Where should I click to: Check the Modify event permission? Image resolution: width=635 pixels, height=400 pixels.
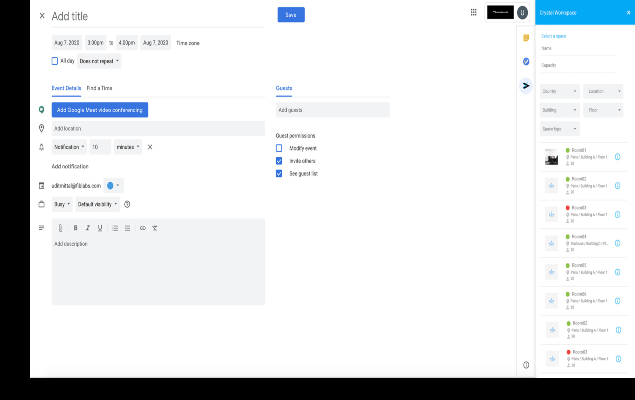[279, 148]
